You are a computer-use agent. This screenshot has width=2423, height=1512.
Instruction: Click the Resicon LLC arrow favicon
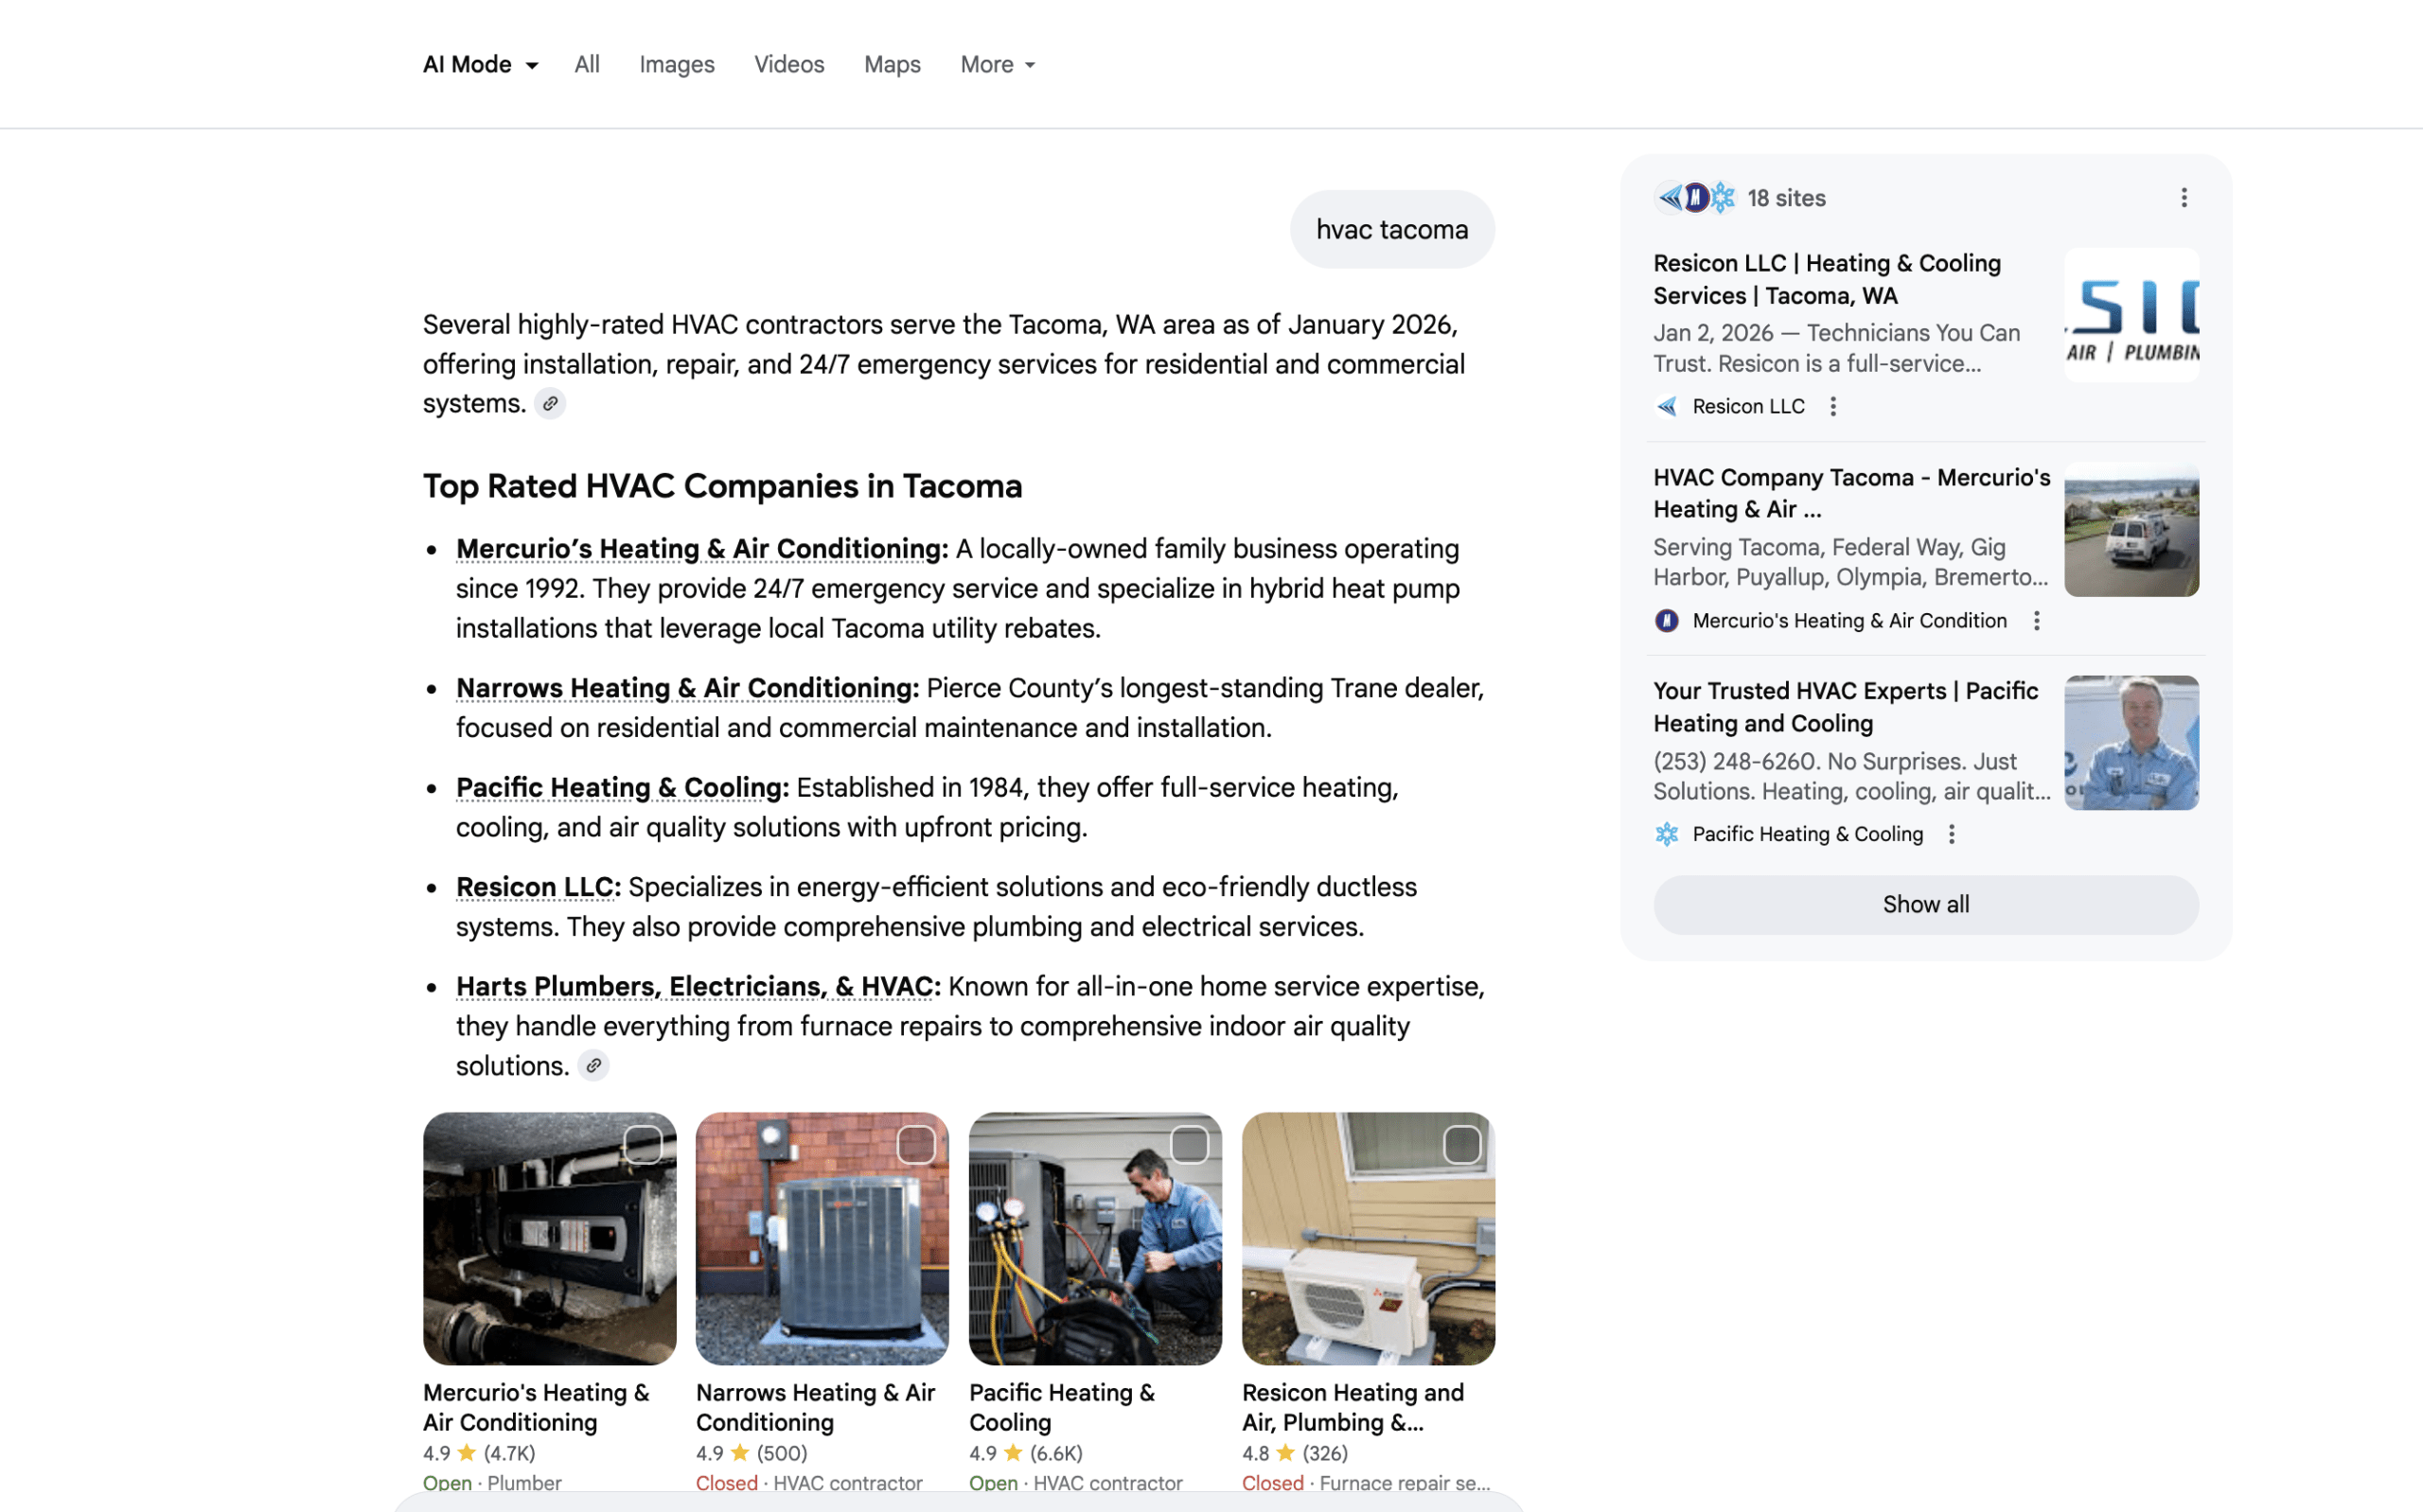1666,407
